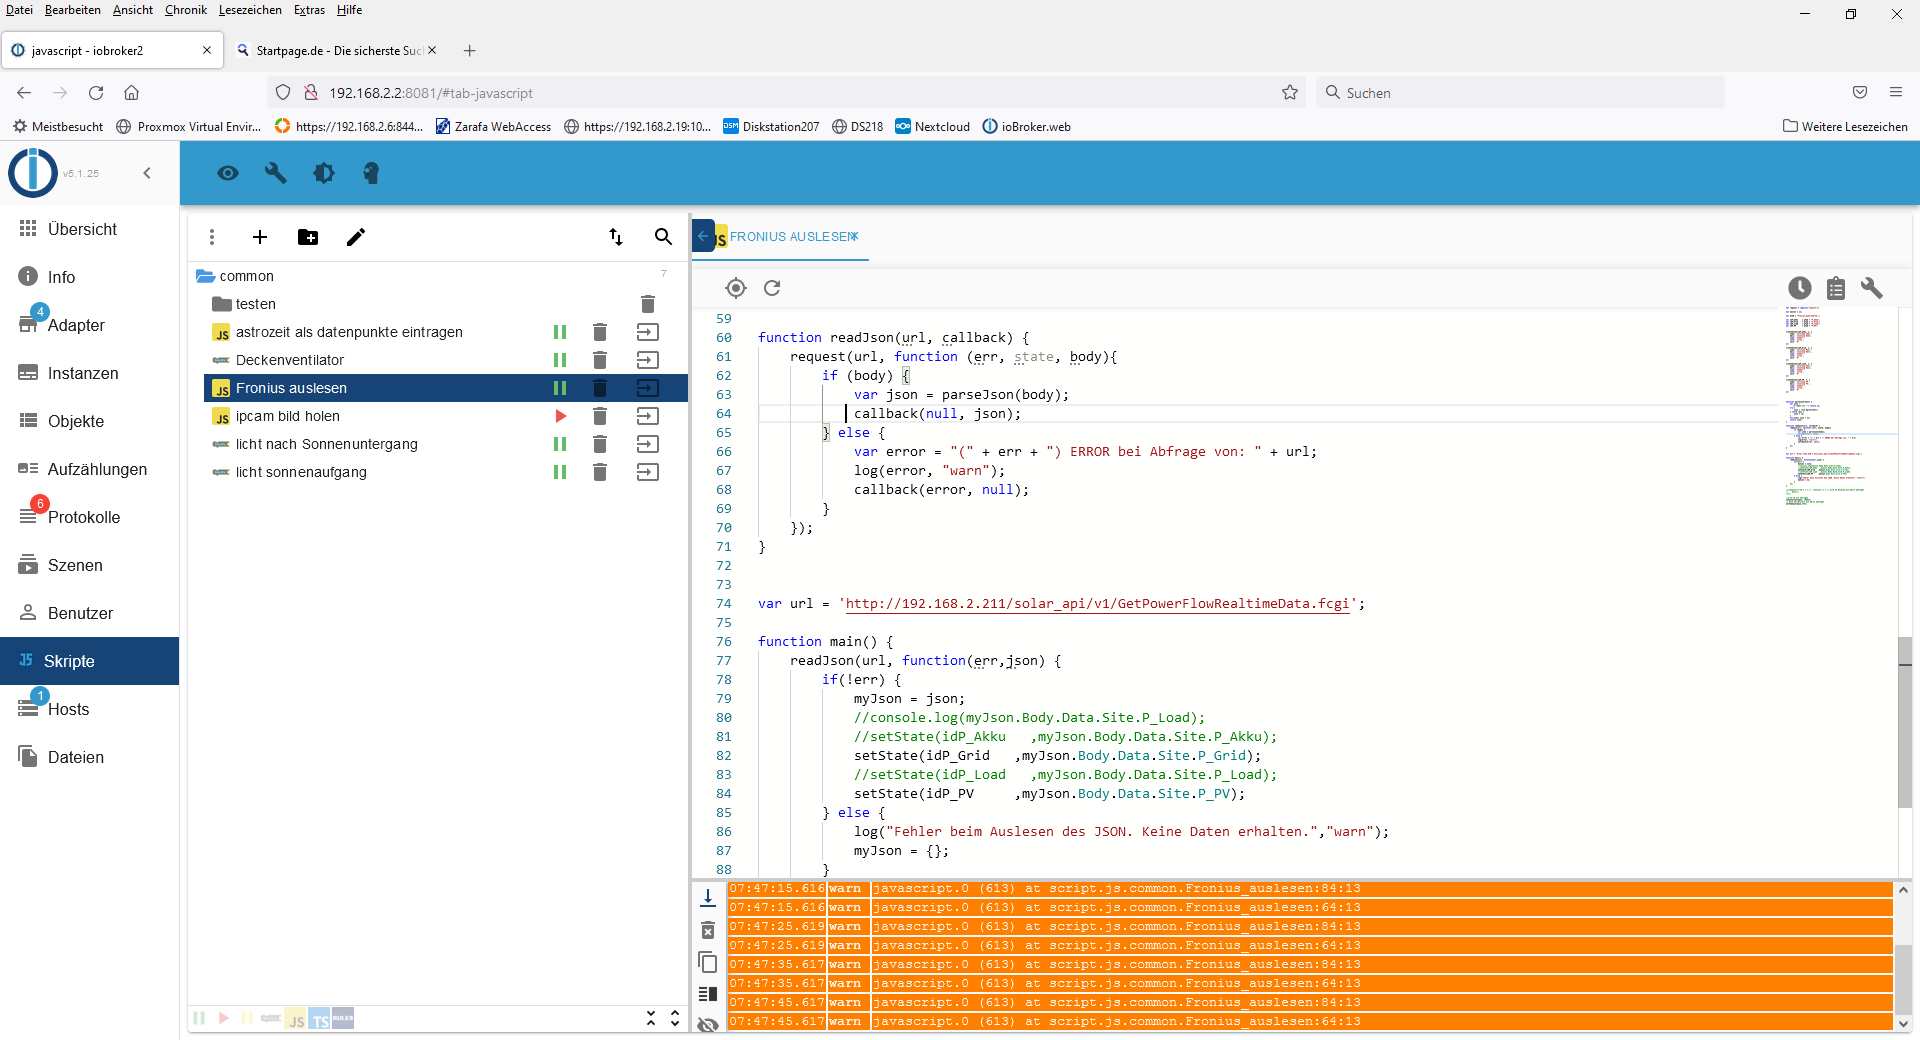Pause the Deckenventilator script
The image size is (1920, 1040).
click(x=560, y=360)
